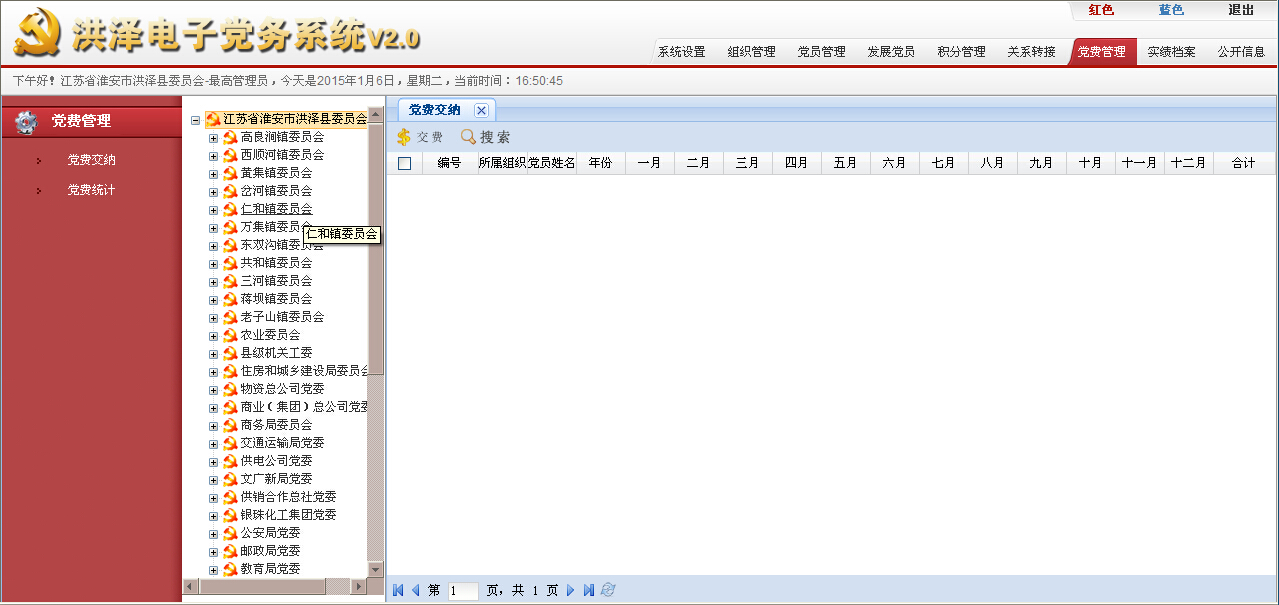
Task: Click the 搜索 magnifier icon
Action: coord(468,137)
